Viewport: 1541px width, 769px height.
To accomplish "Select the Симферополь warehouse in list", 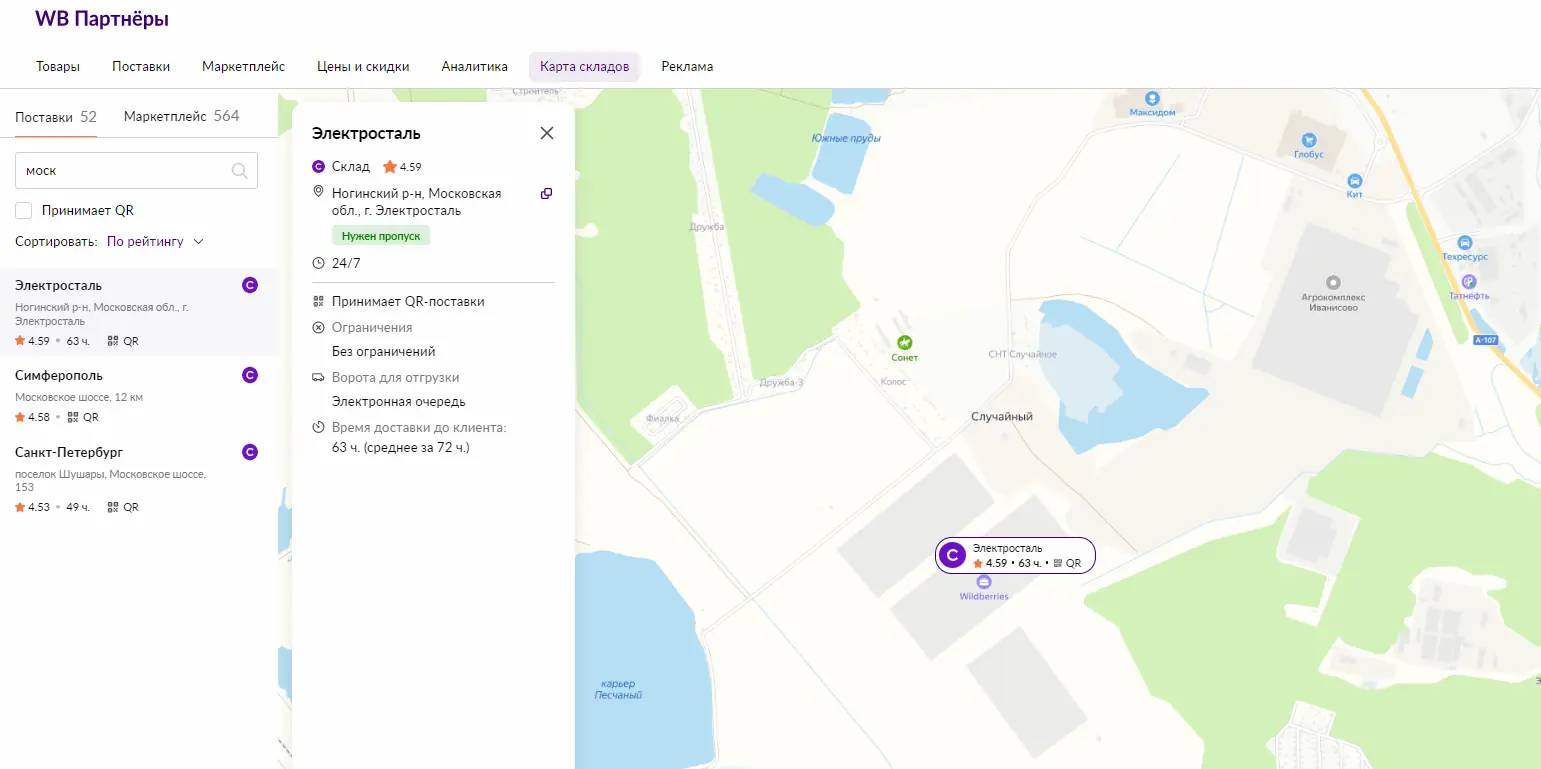I will (138, 395).
